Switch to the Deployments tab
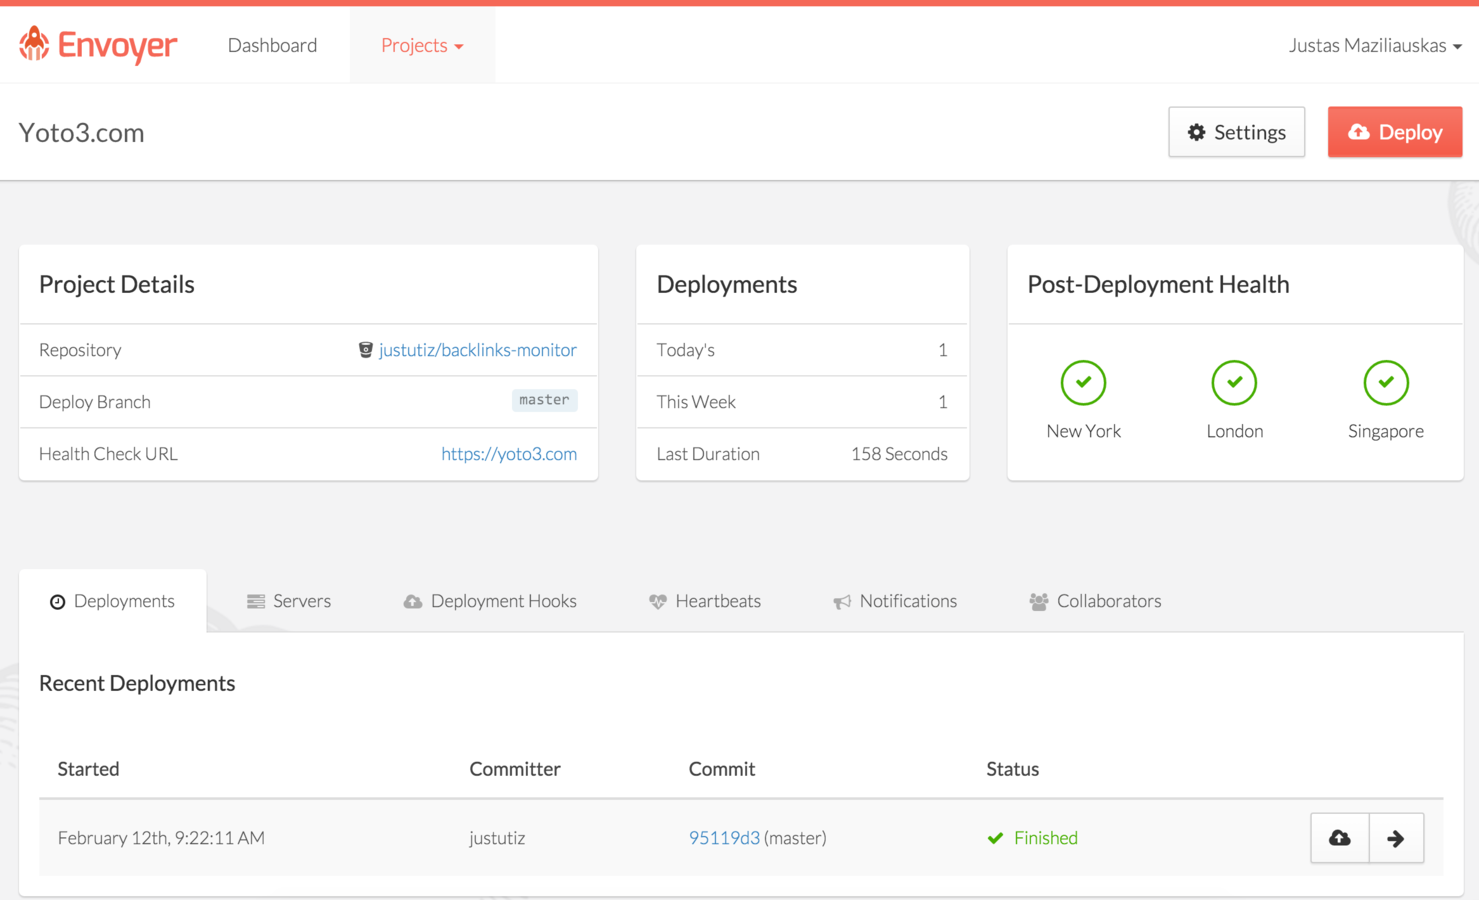This screenshot has height=900, width=1479. click(x=113, y=601)
